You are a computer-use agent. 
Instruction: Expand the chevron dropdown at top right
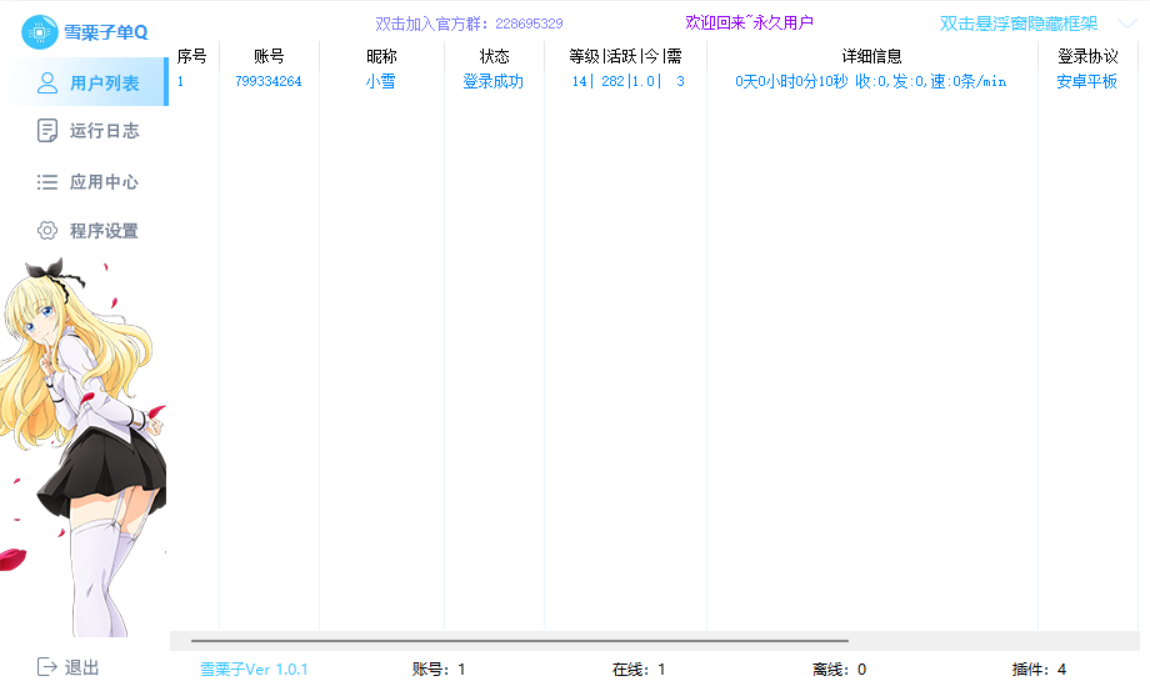(x=1127, y=23)
